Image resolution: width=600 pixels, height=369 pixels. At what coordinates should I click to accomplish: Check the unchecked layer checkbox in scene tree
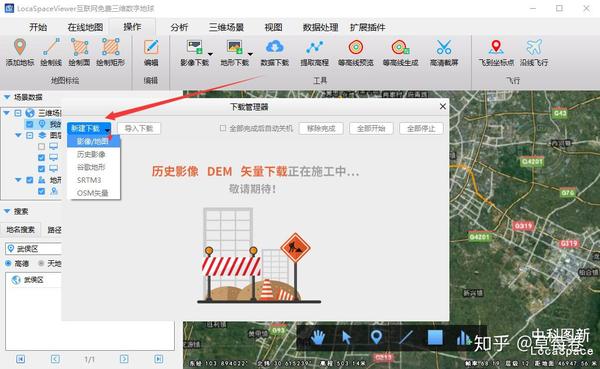pos(41,146)
